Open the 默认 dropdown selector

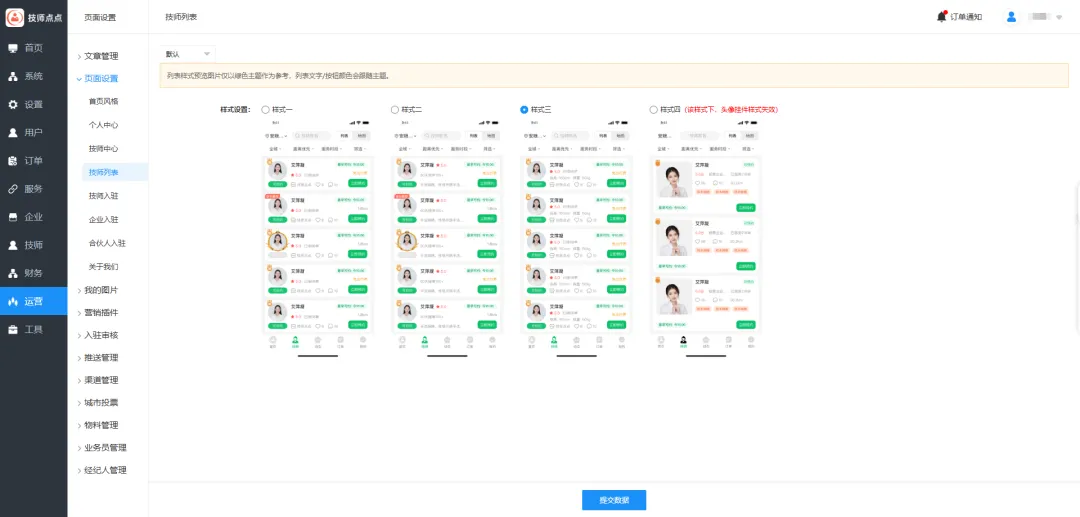(188, 54)
